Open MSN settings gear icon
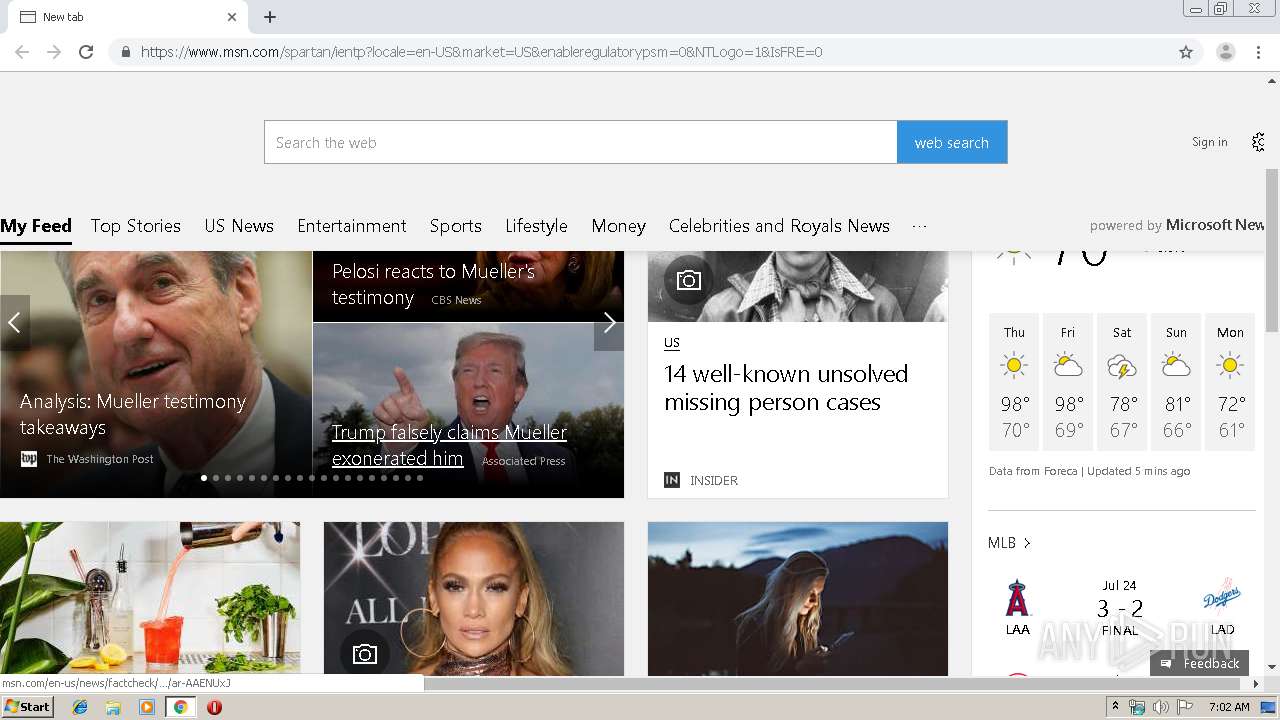The width and height of the screenshot is (1280, 720). [1258, 142]
